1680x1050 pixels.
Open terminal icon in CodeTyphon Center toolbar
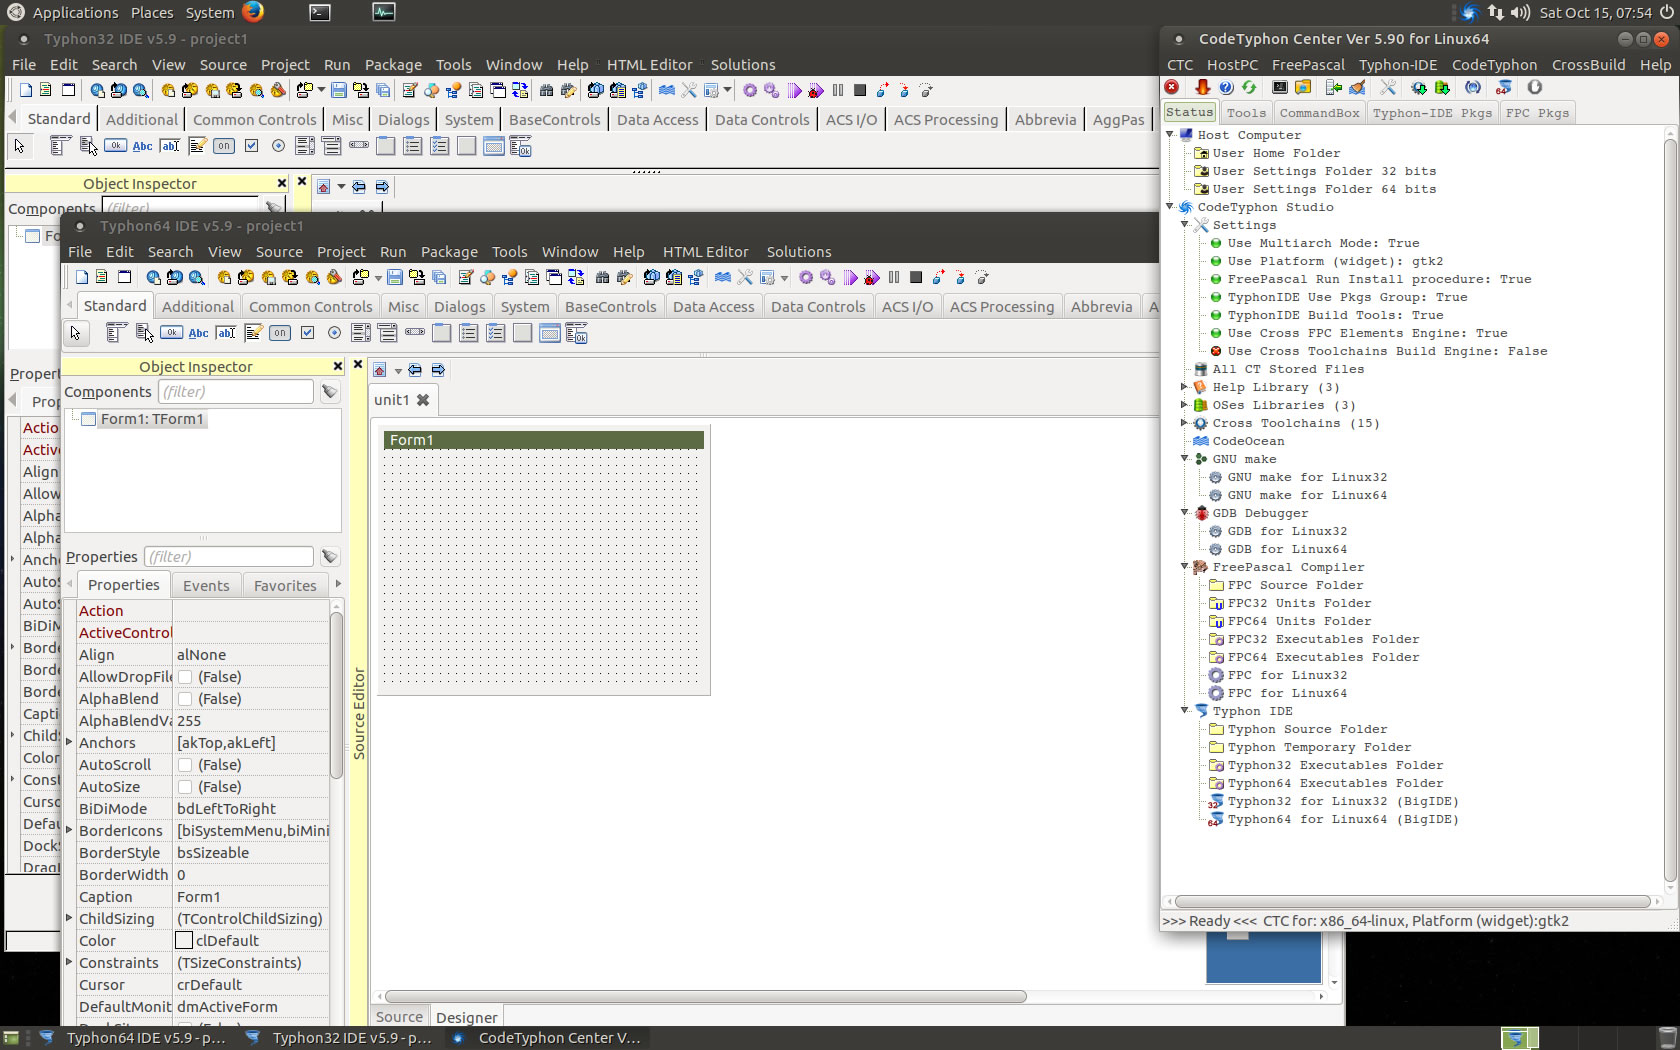[x=1280, y=87]
